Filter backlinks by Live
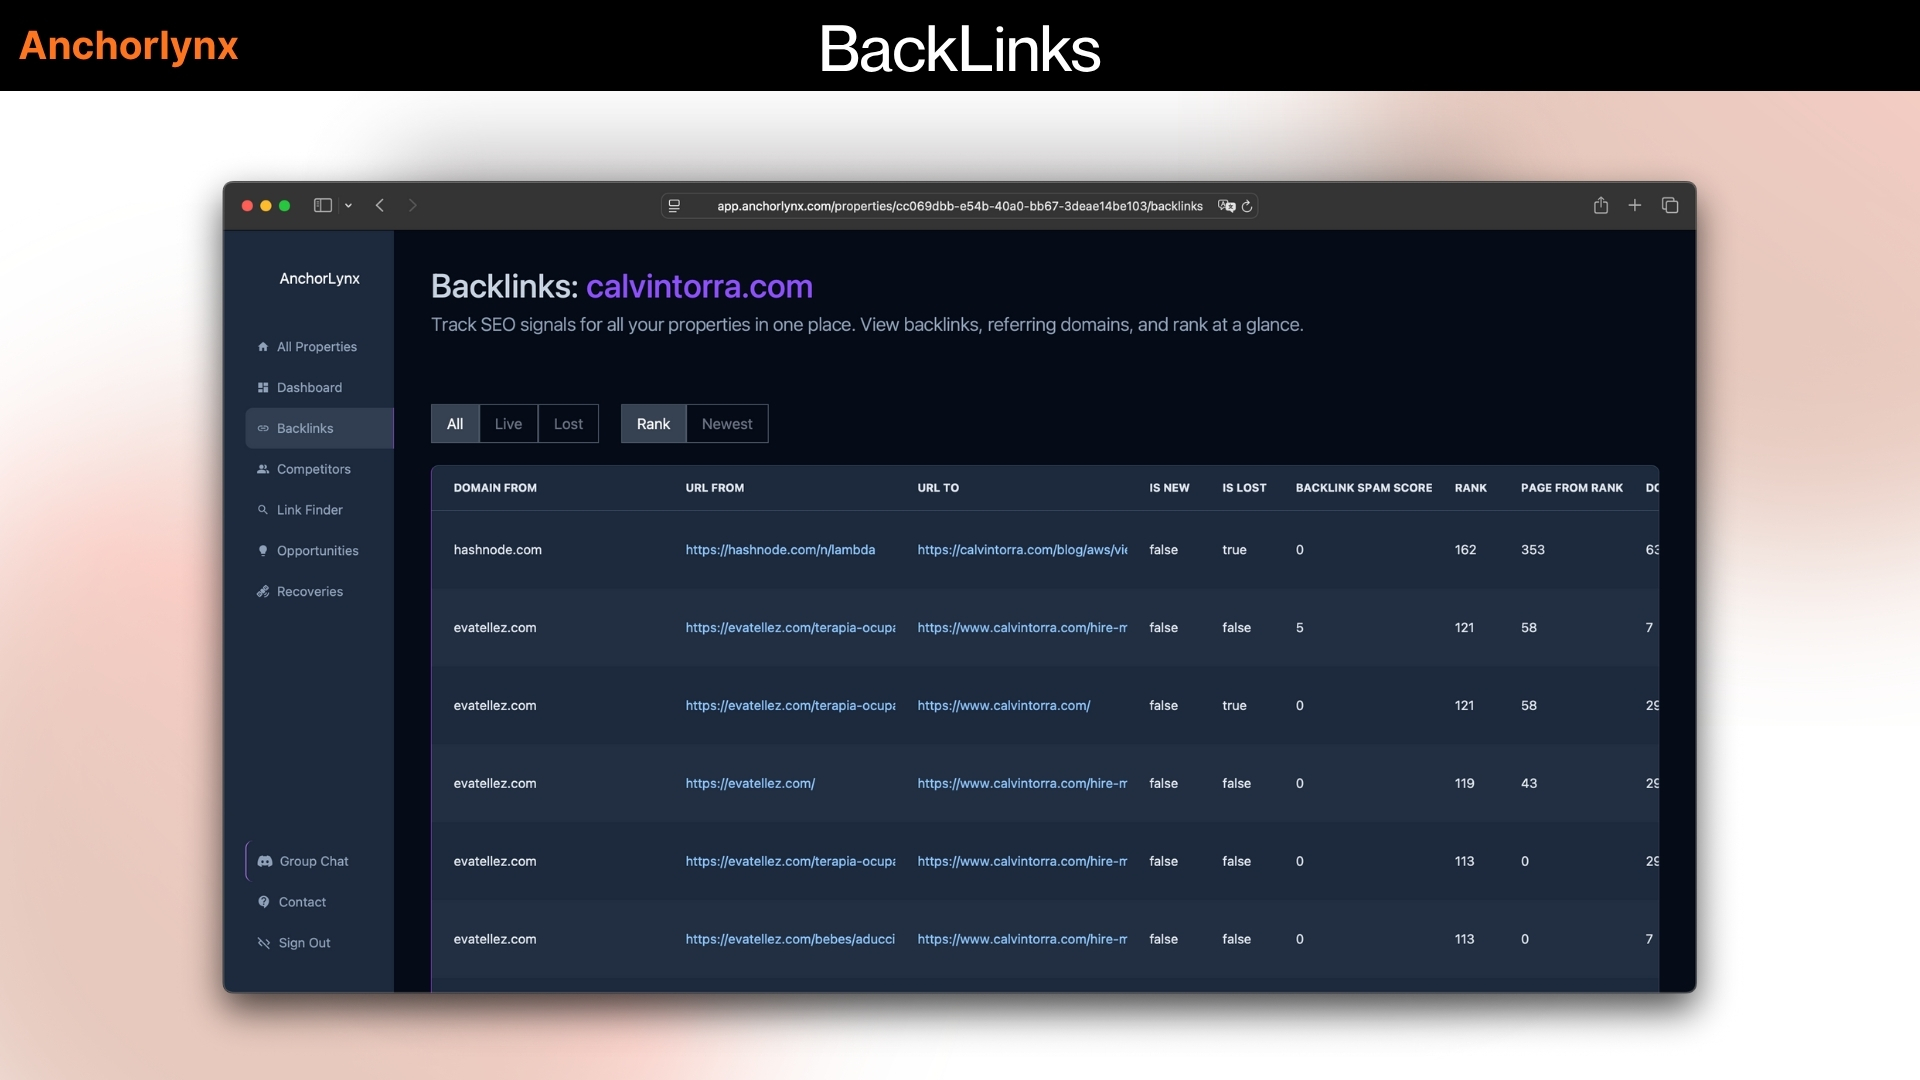 (508, 424)
